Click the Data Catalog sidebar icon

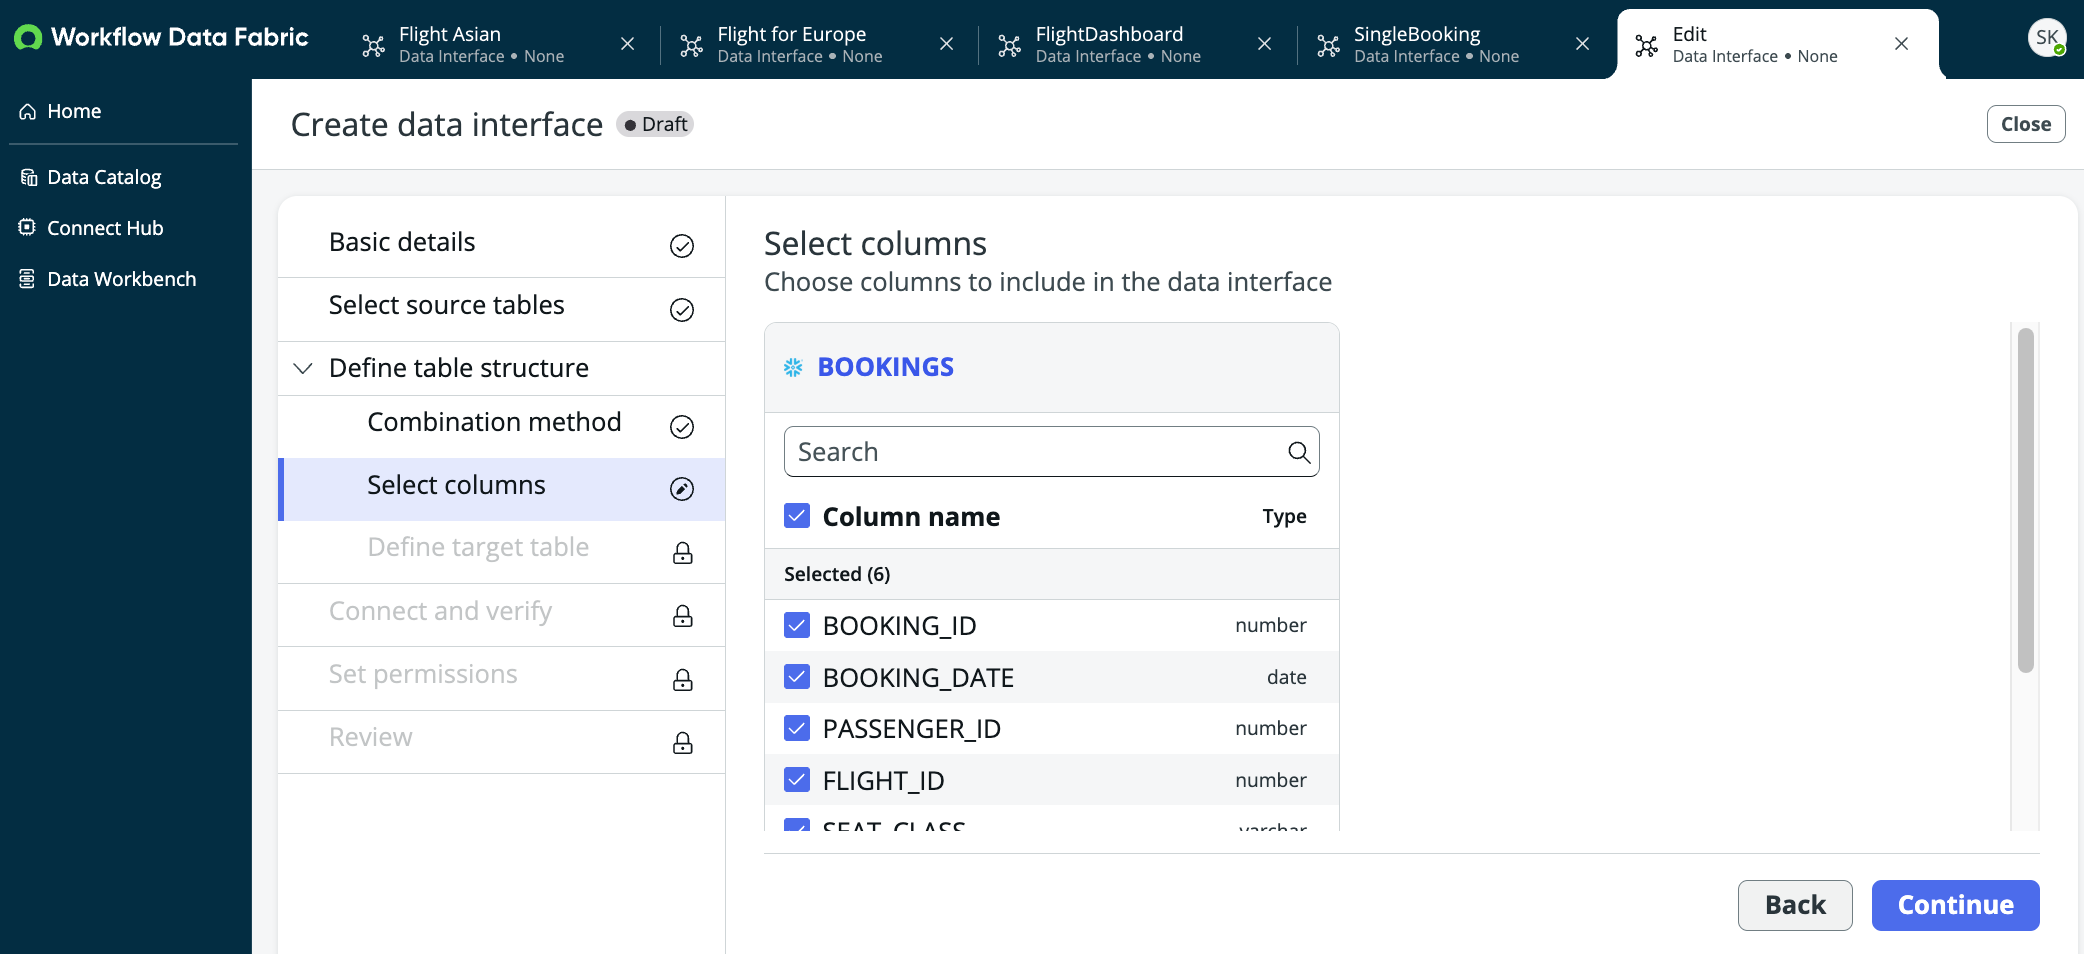28,178
